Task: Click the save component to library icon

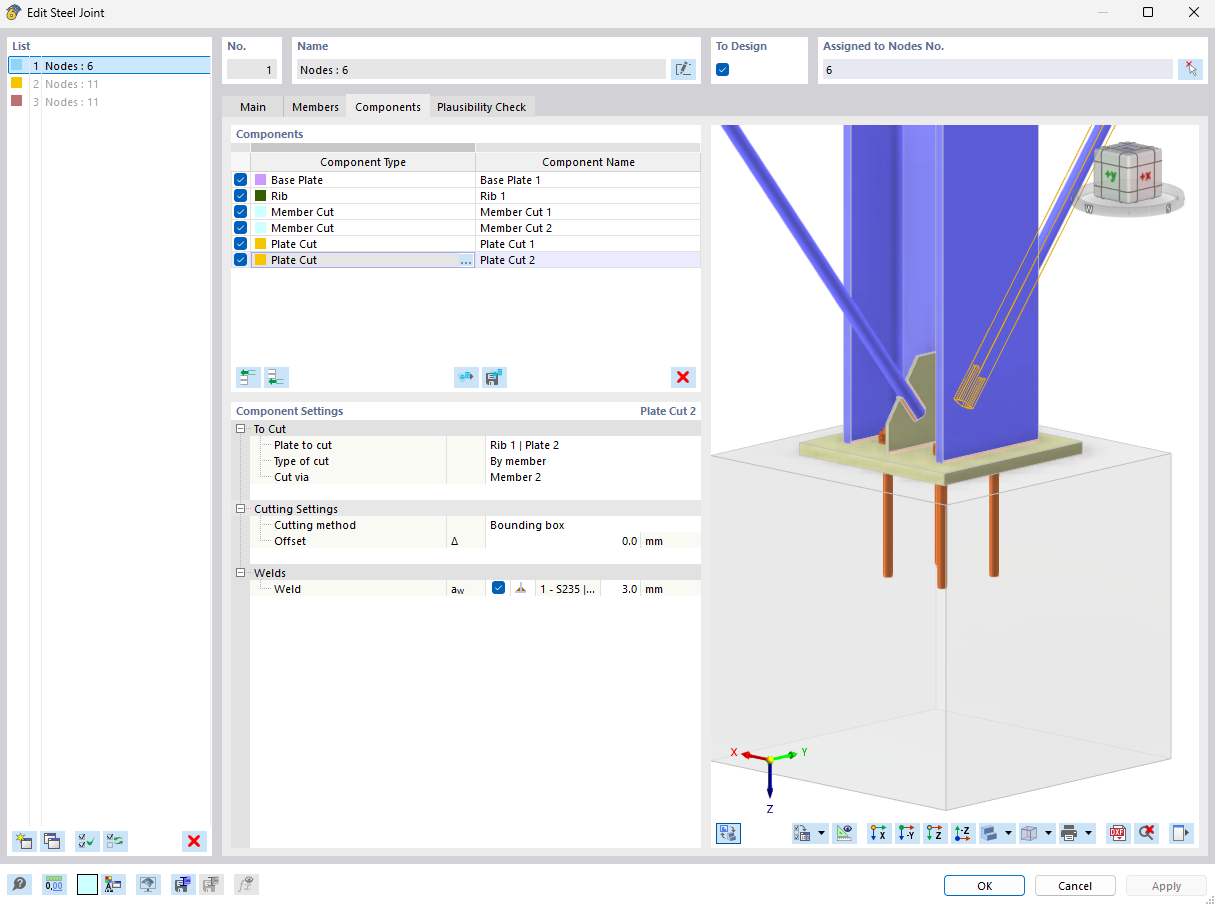Action: point(494,377)
